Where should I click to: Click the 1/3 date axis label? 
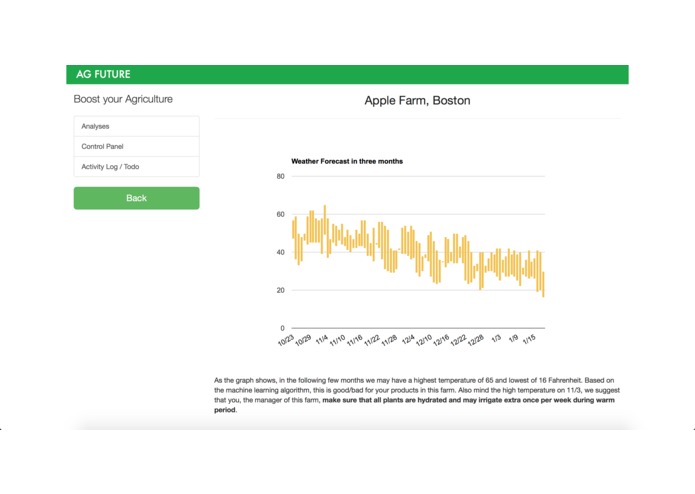pos(496,338)
